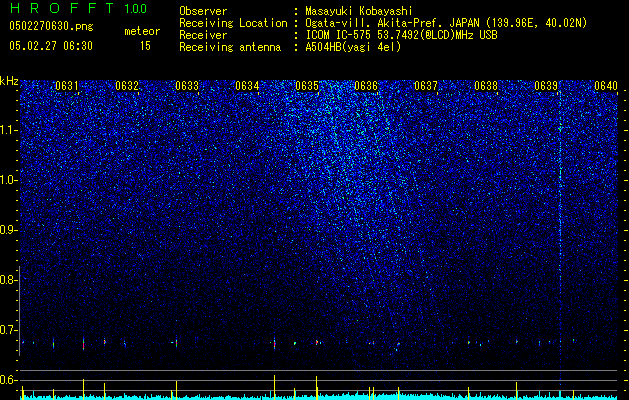The width and height of the screenshot is (629, 400).
Task: Click the 0.8 kHz axis label
Action: (9, 280)
